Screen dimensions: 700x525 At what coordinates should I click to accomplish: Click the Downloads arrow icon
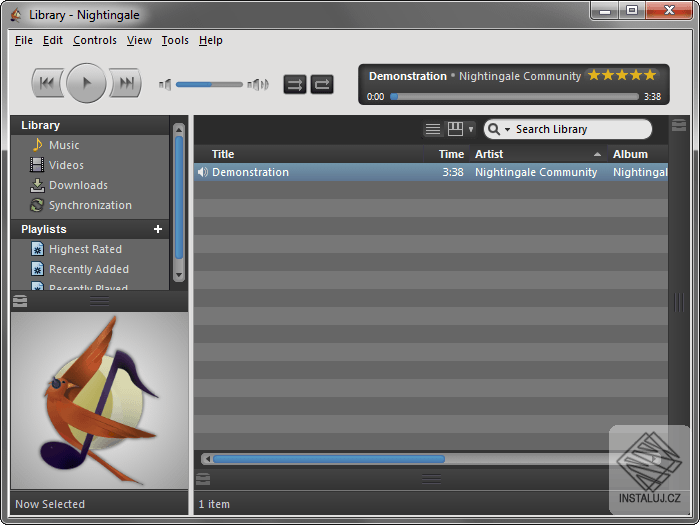coord(37,185)
